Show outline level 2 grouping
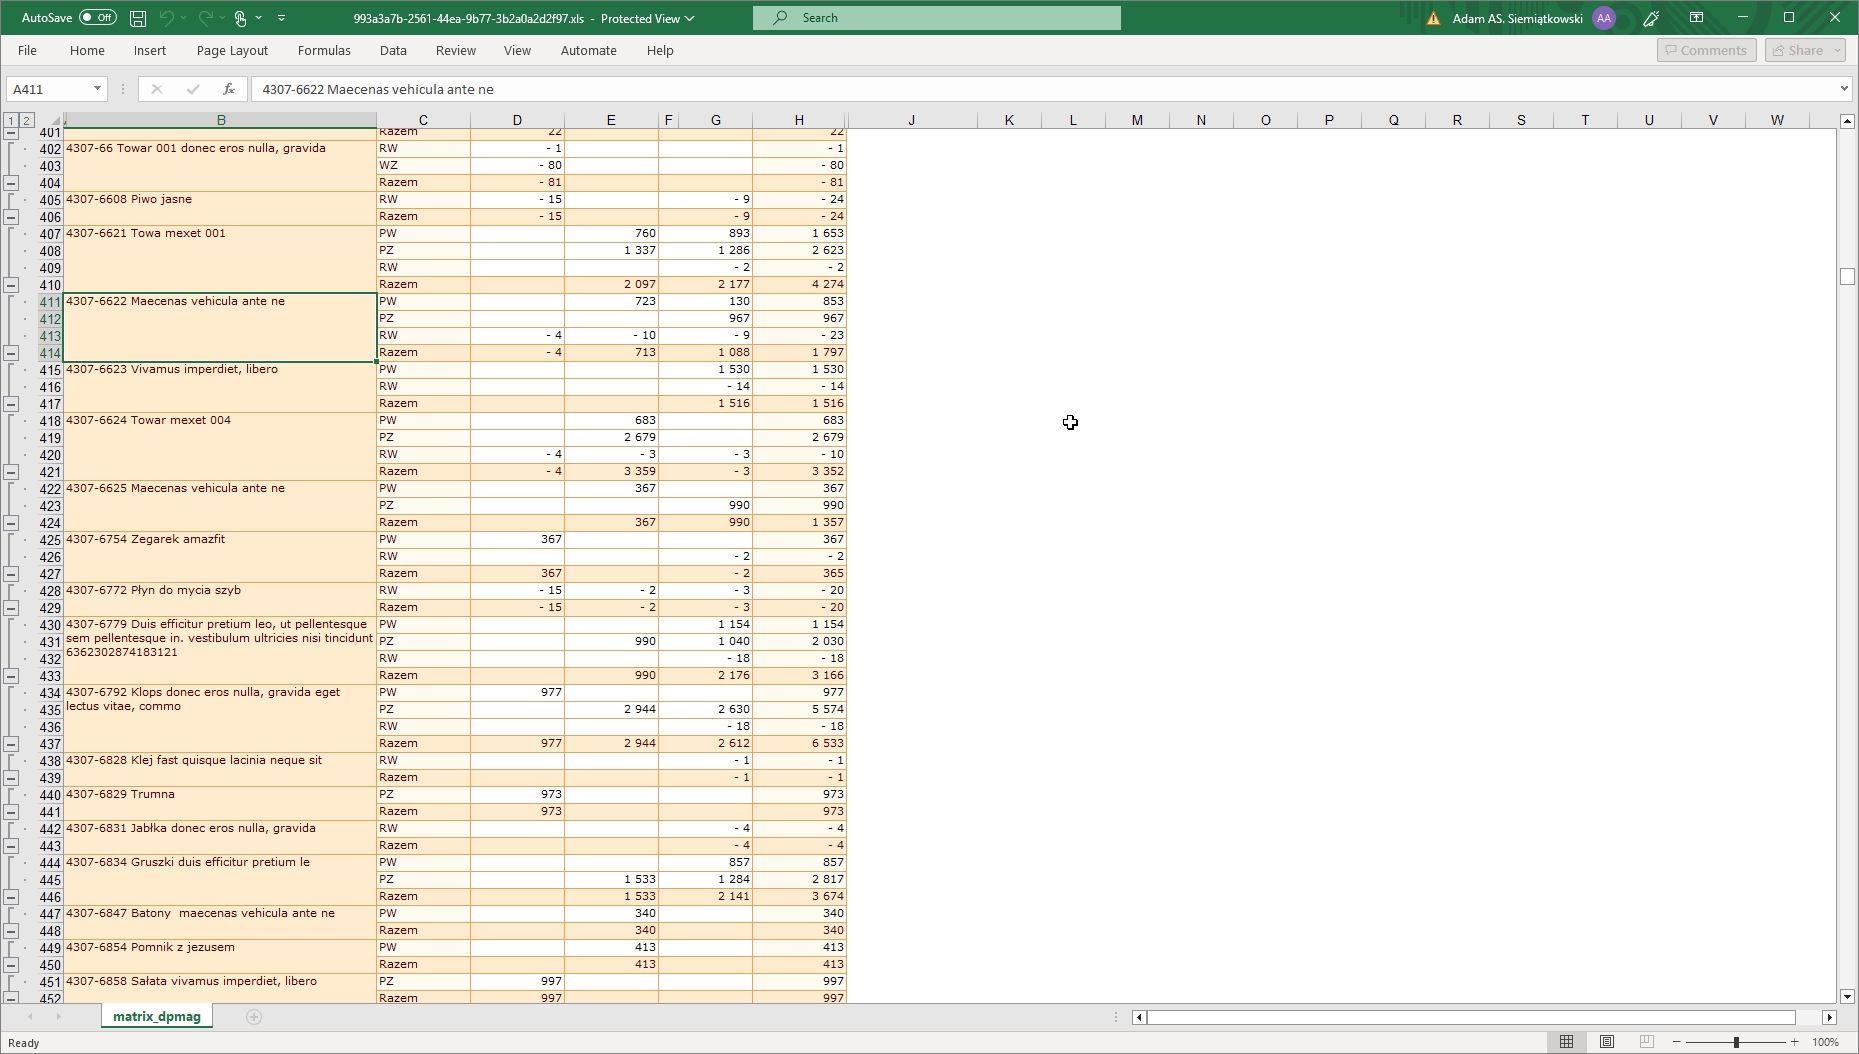Screen dimensions: 1859x1054 [27, 120]
